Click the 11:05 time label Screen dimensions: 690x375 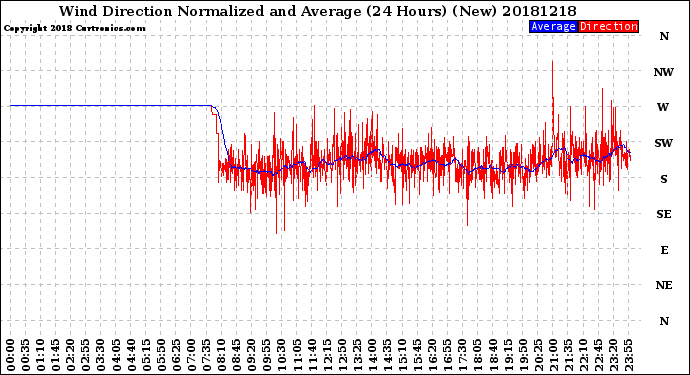(297, 355)
